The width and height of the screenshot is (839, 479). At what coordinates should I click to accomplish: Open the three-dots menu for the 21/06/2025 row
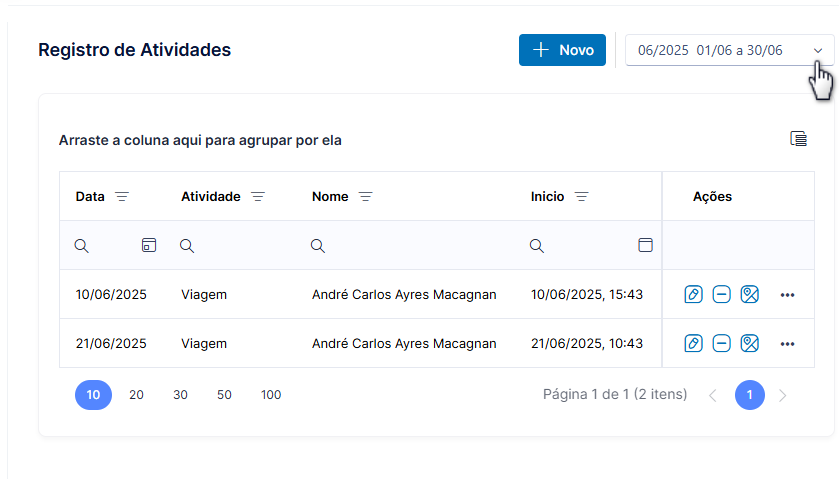pos(787,344)
